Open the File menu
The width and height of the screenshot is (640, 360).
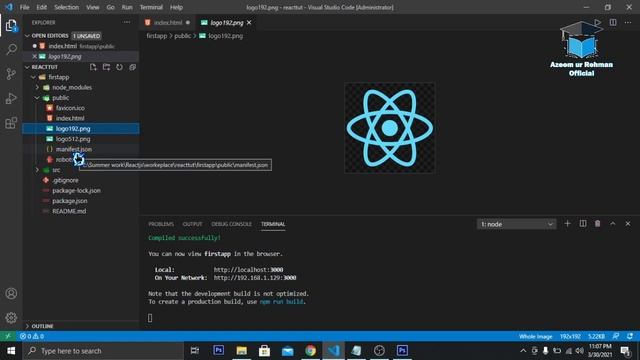click(24, 7)
